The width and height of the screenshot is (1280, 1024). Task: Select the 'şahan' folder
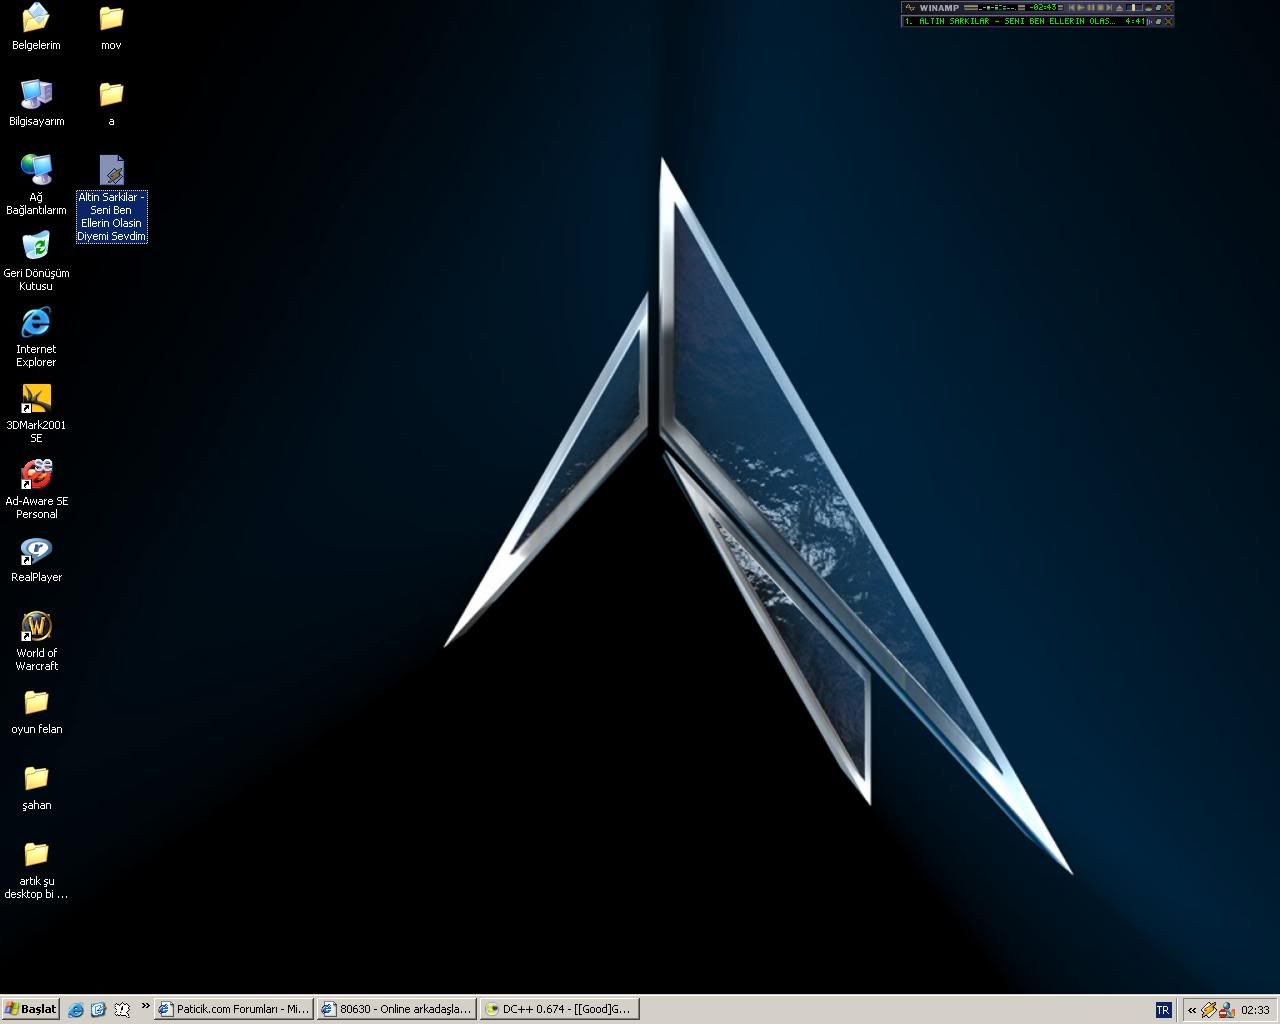pos(36,788)
